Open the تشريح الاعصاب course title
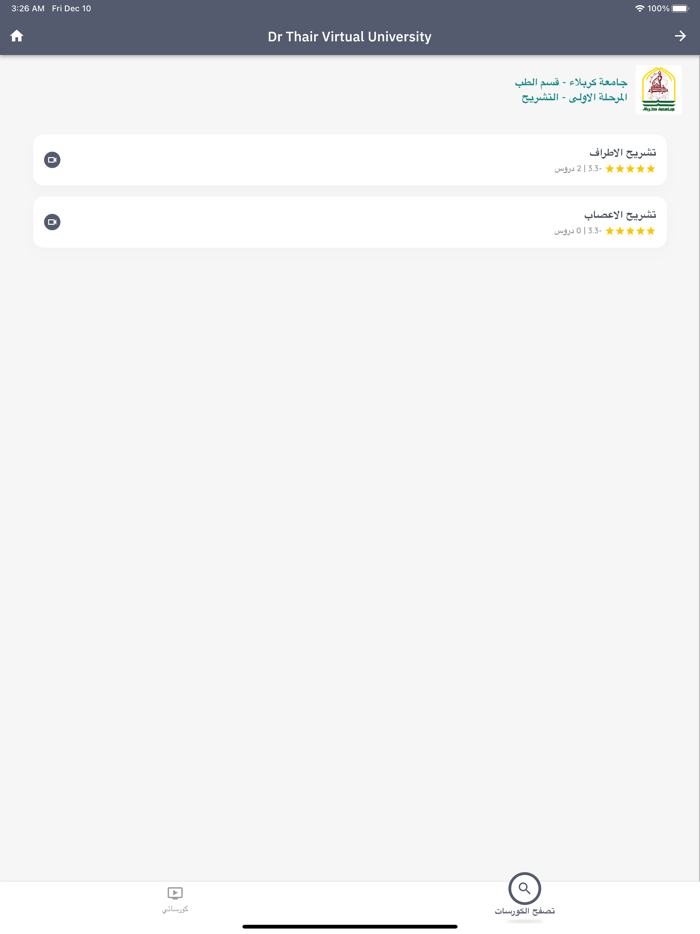700x934 pixels. (620, 215)
